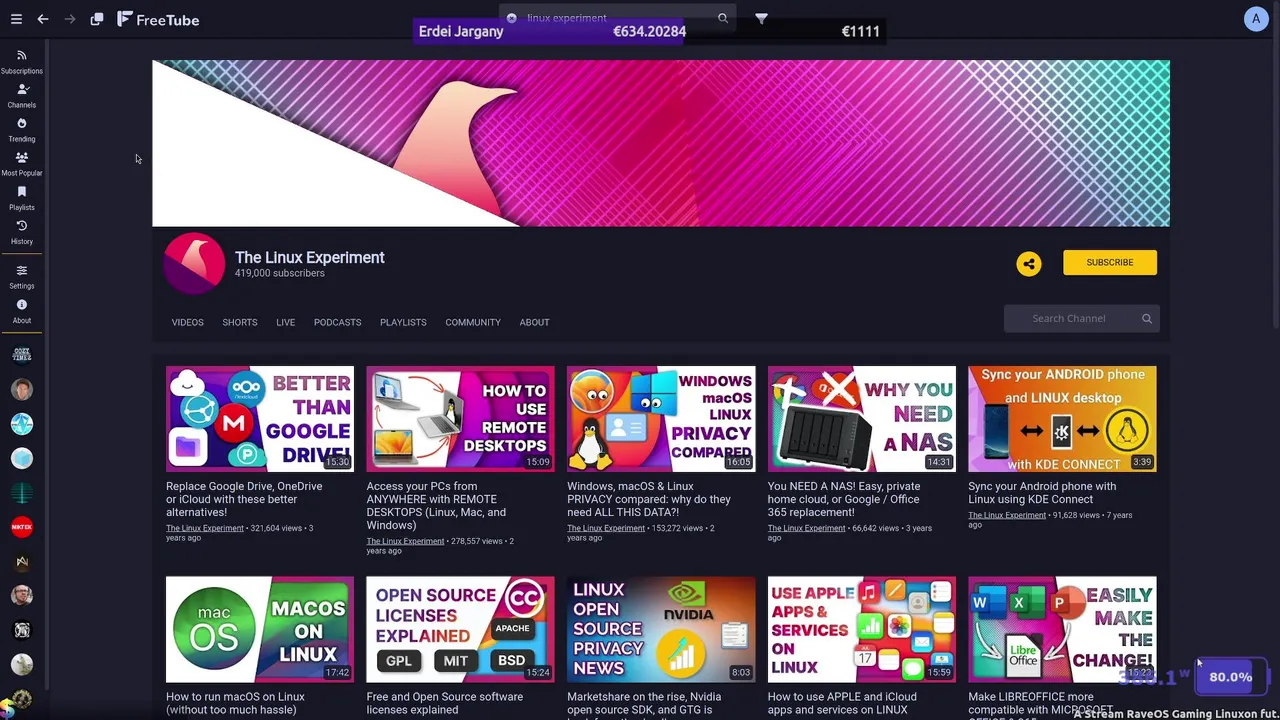This screenshot has height=720, width=1280.
Task: Open Trending in the sidebar
Action: 21,130
